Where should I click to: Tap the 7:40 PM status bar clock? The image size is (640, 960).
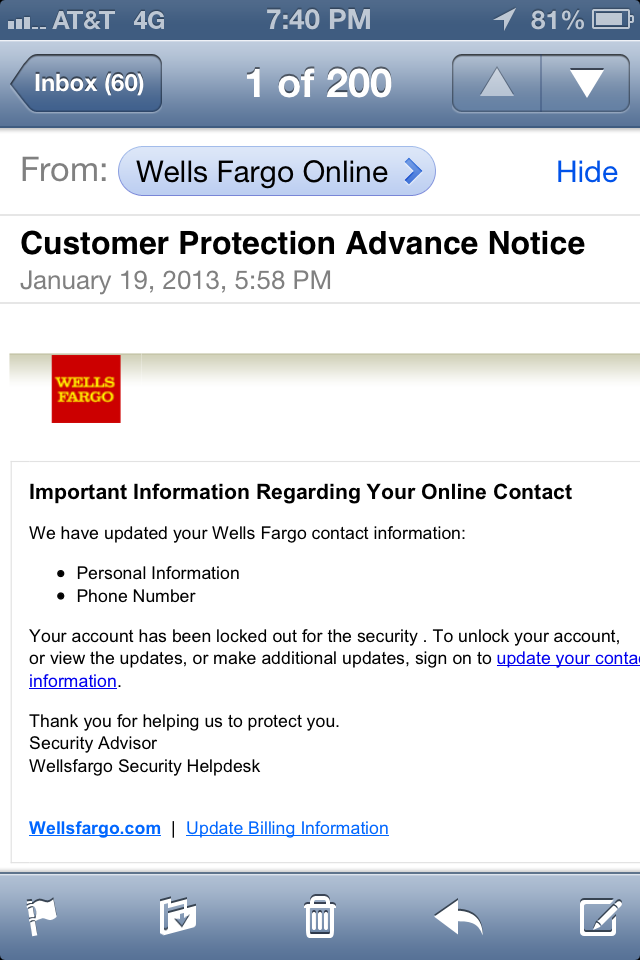tap(319, 19)
